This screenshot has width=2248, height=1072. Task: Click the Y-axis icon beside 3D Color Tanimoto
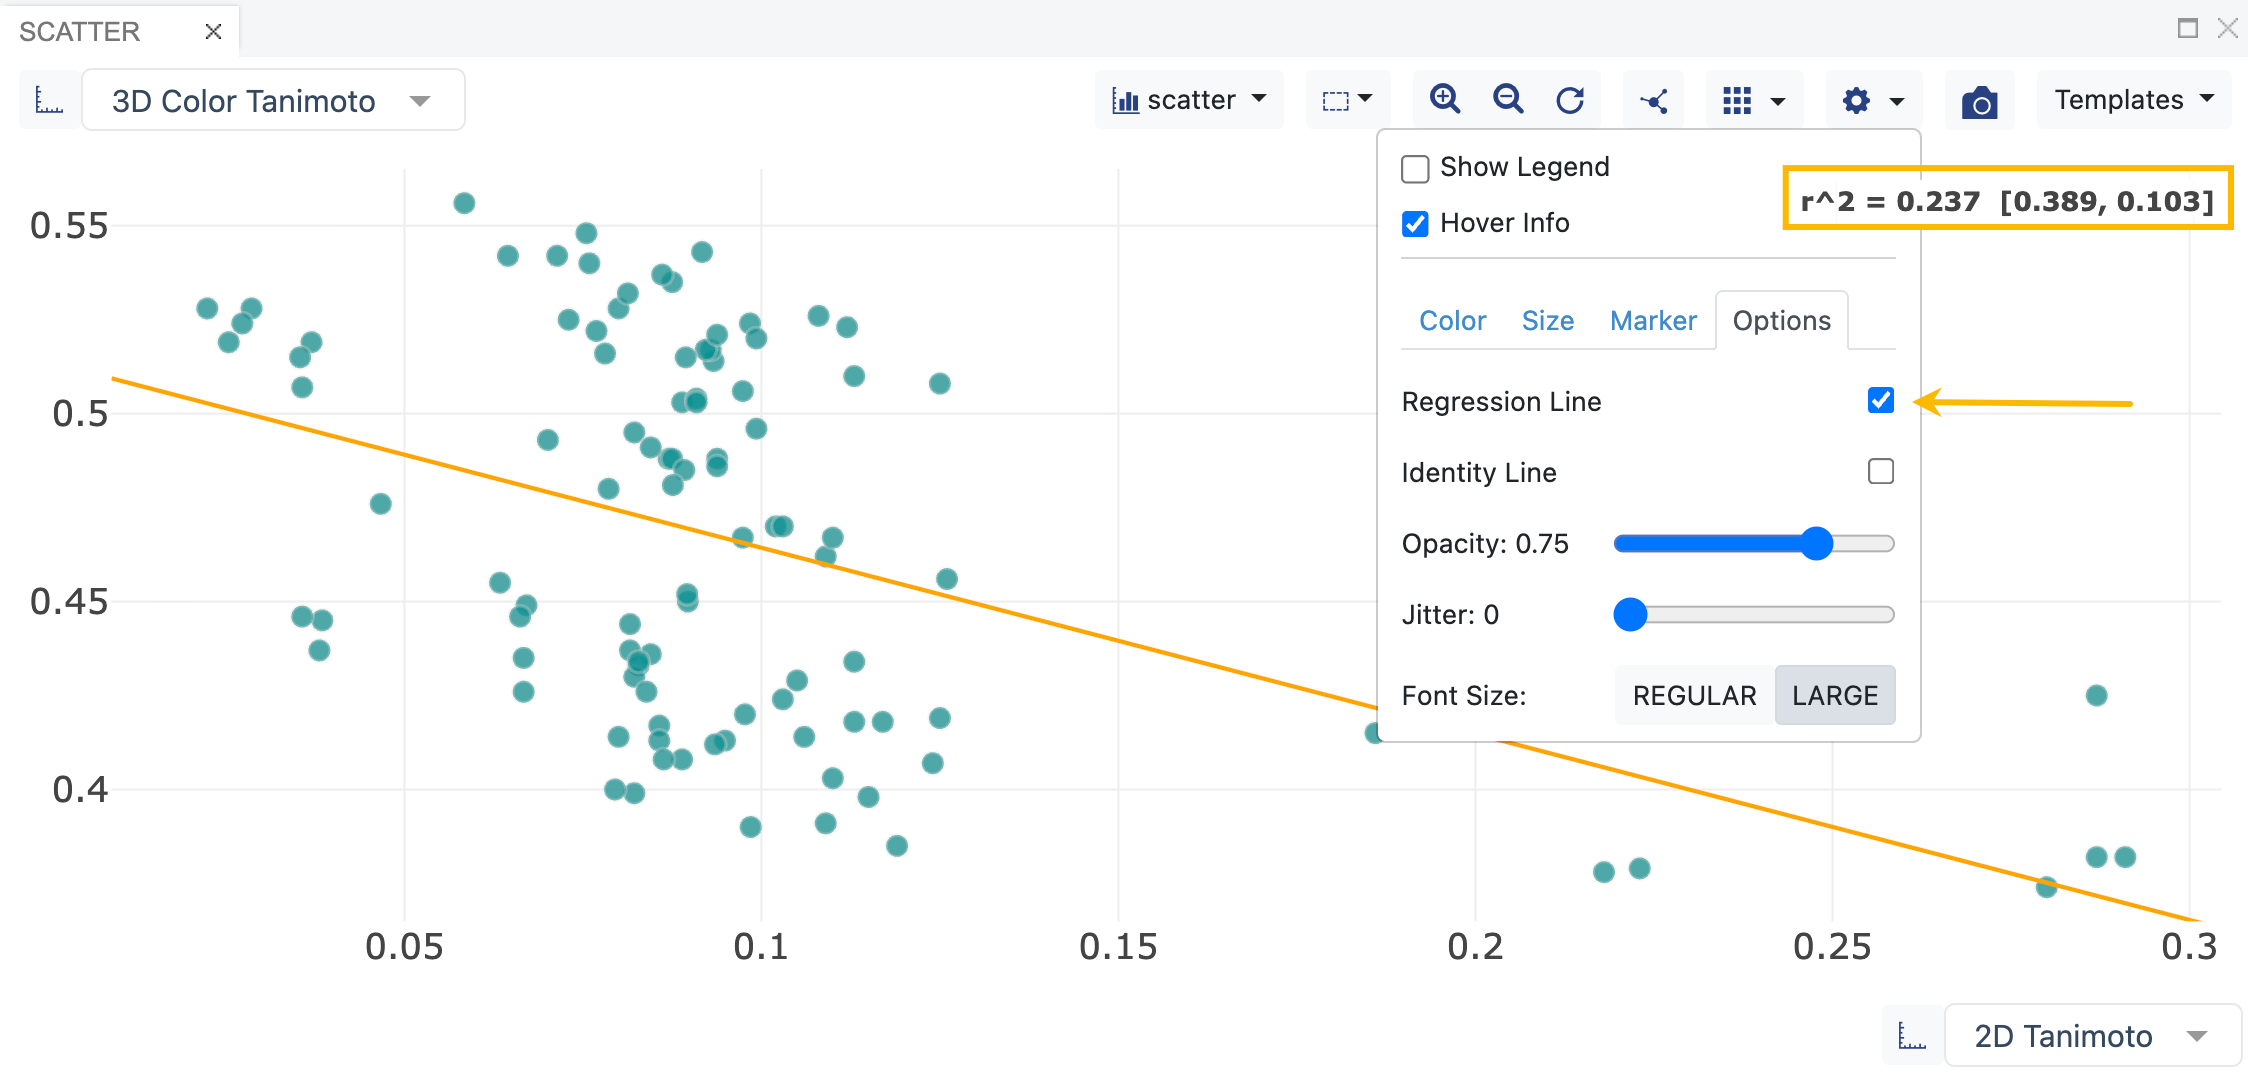click(x=49, y=100)
